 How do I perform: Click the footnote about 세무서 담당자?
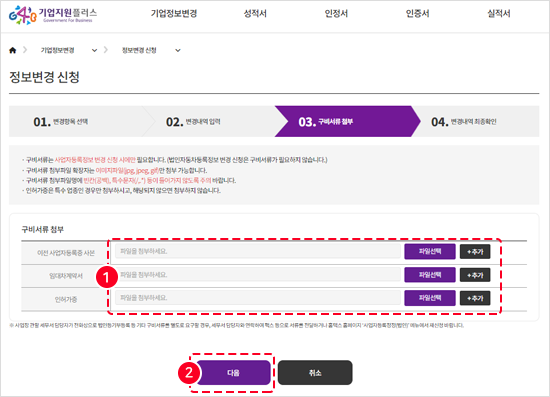(x=237, y=325)
